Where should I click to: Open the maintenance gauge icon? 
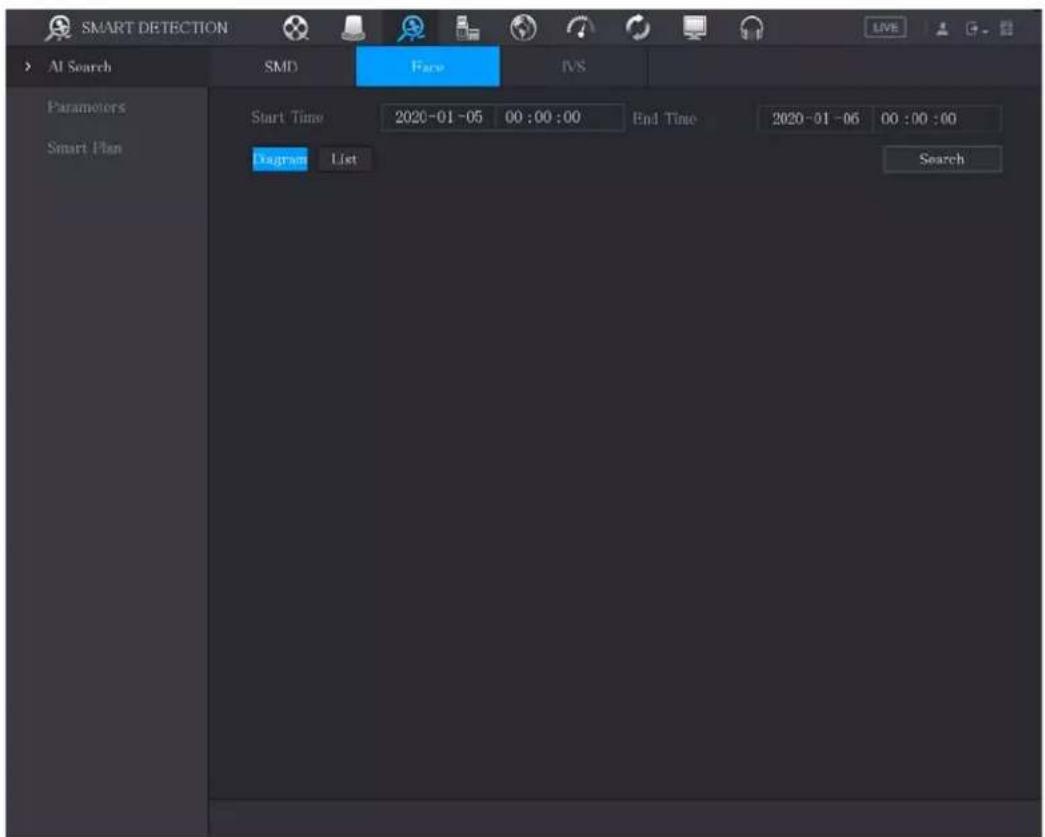580,28
